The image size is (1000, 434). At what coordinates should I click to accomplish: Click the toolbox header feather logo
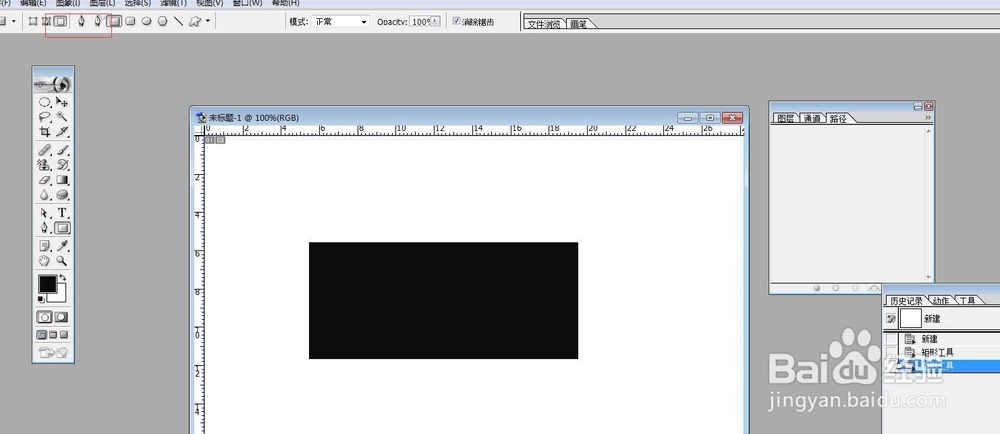point(53,83)
